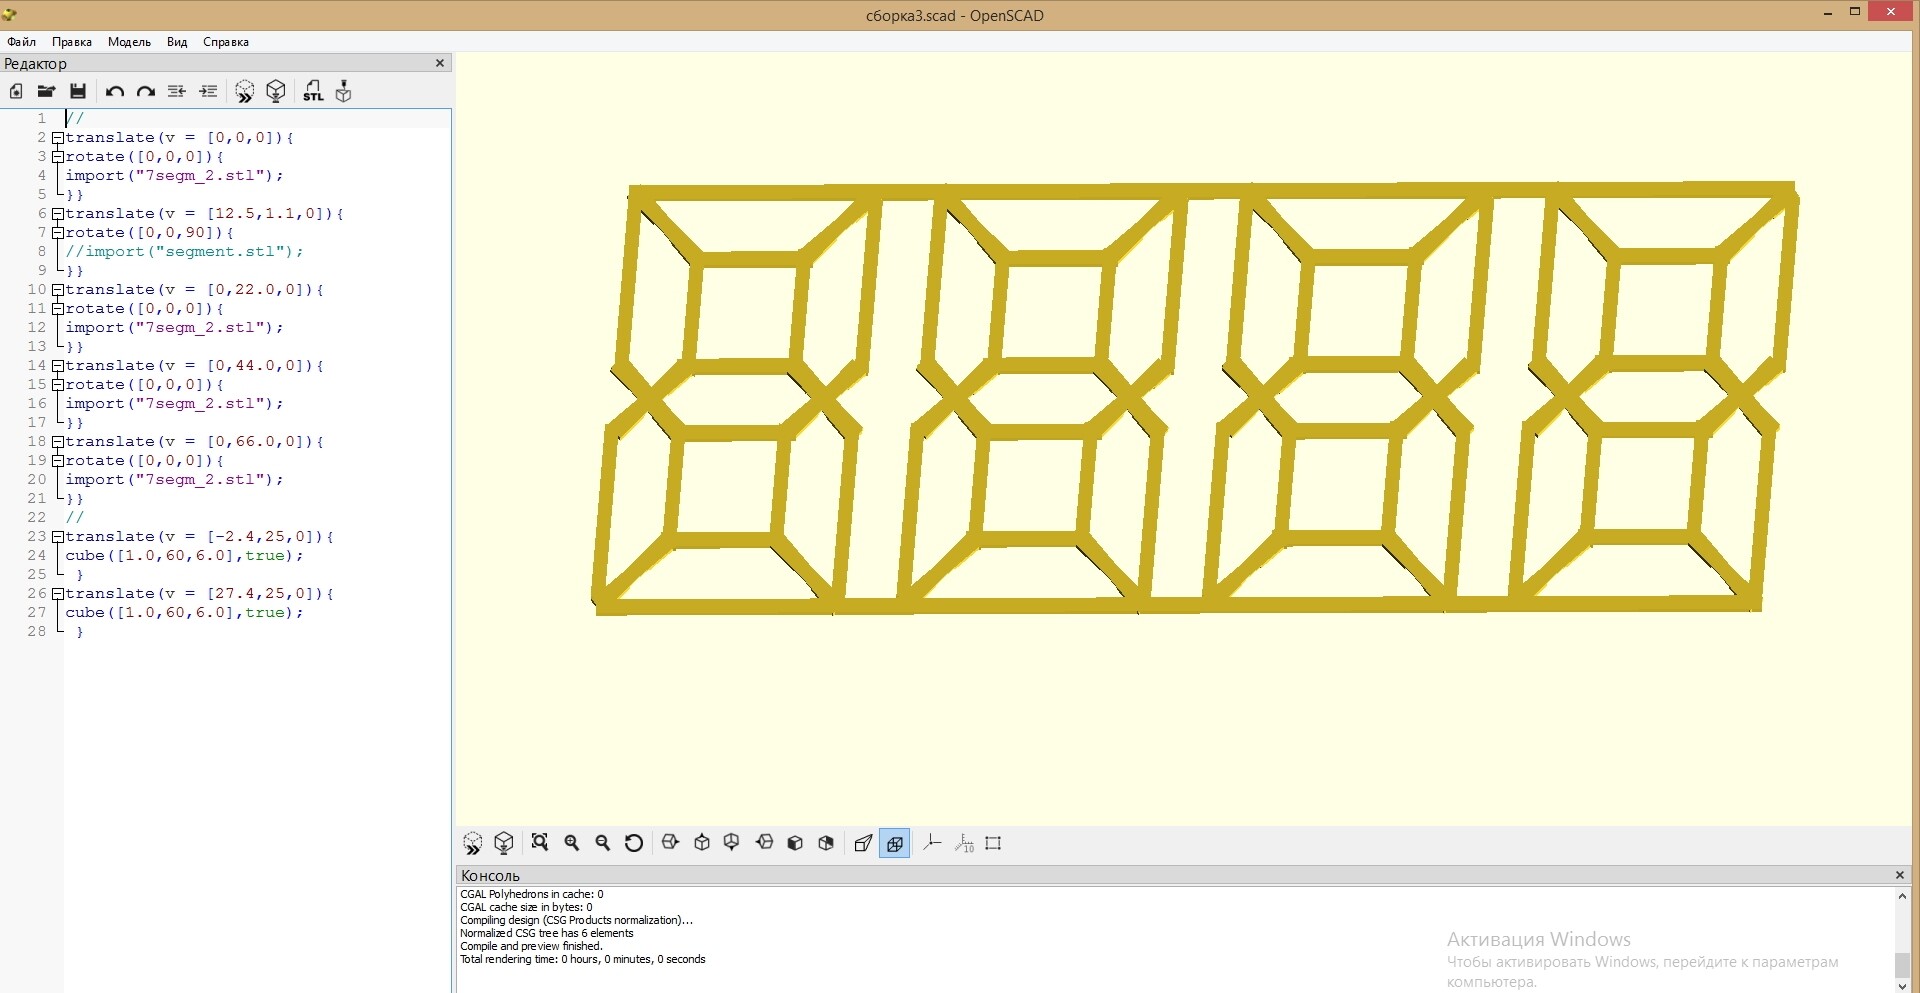The height and width of the screenshot is (993, 1920).
Task: Send design to 3D printer icon
Action: (x=344, y=91)
